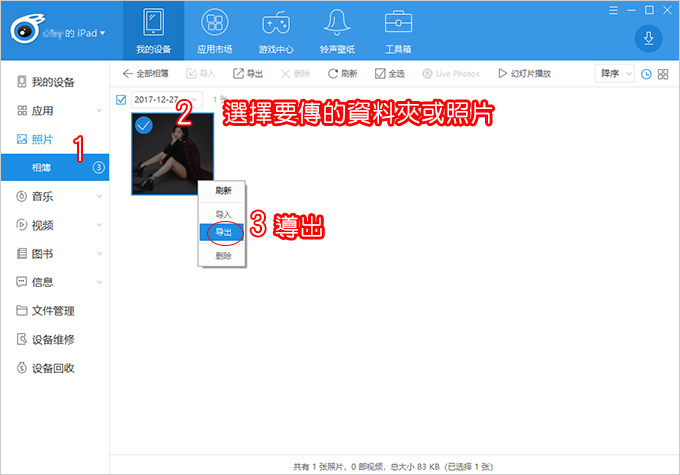The height and width of the screenshot is (475, 680).
Task: Switch to timeline clock view icon
Action: 646,74
